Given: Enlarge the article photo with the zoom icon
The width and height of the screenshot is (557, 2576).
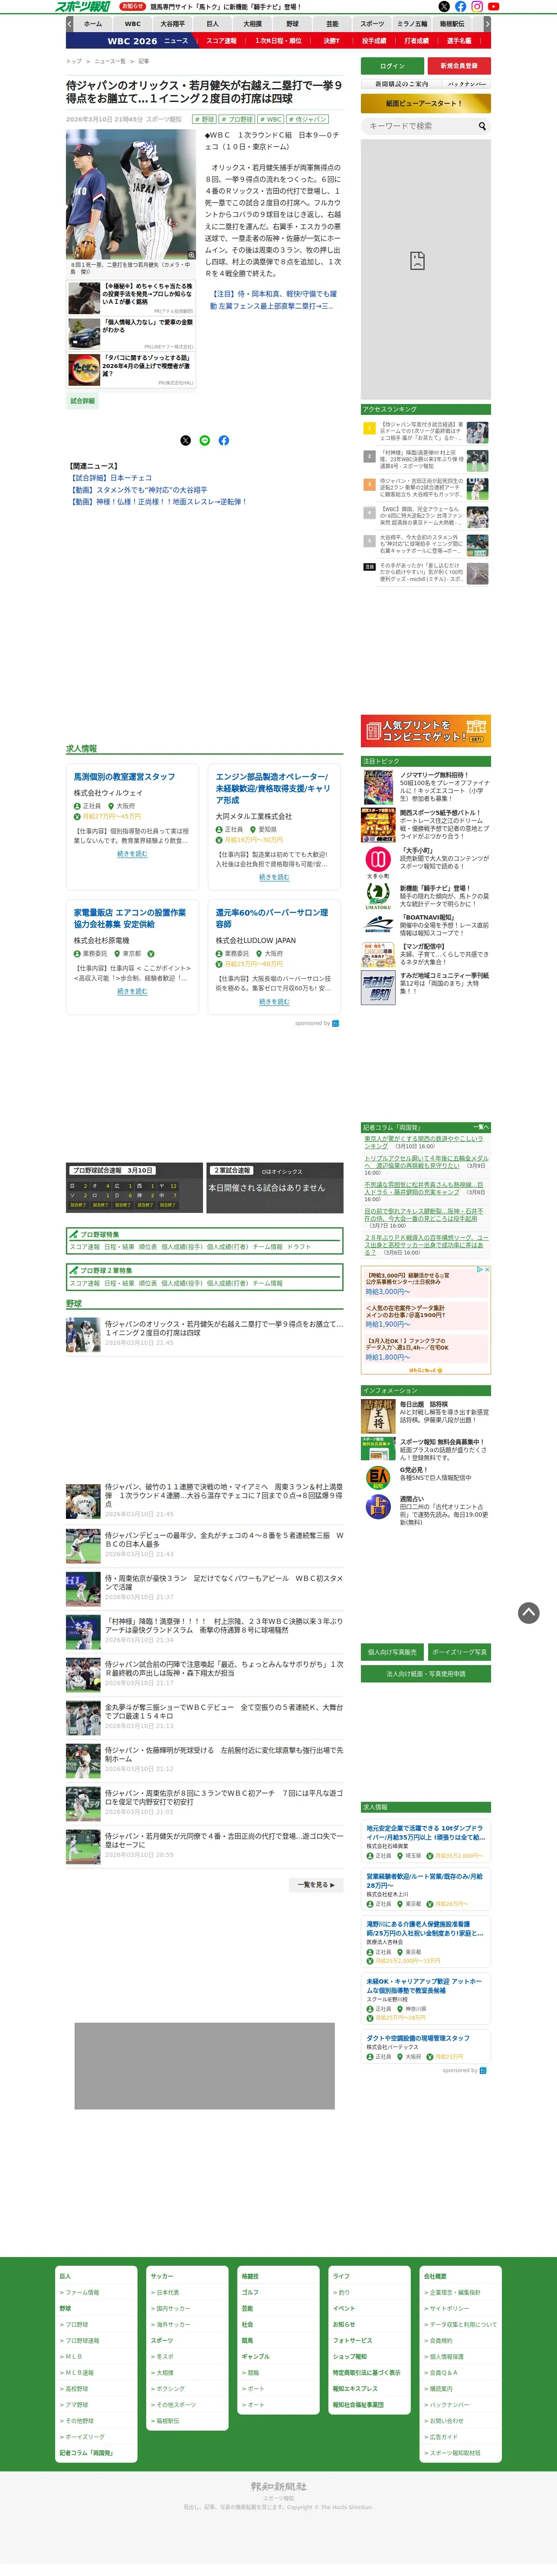Looking at the screenshot, I should coord(192,255).
